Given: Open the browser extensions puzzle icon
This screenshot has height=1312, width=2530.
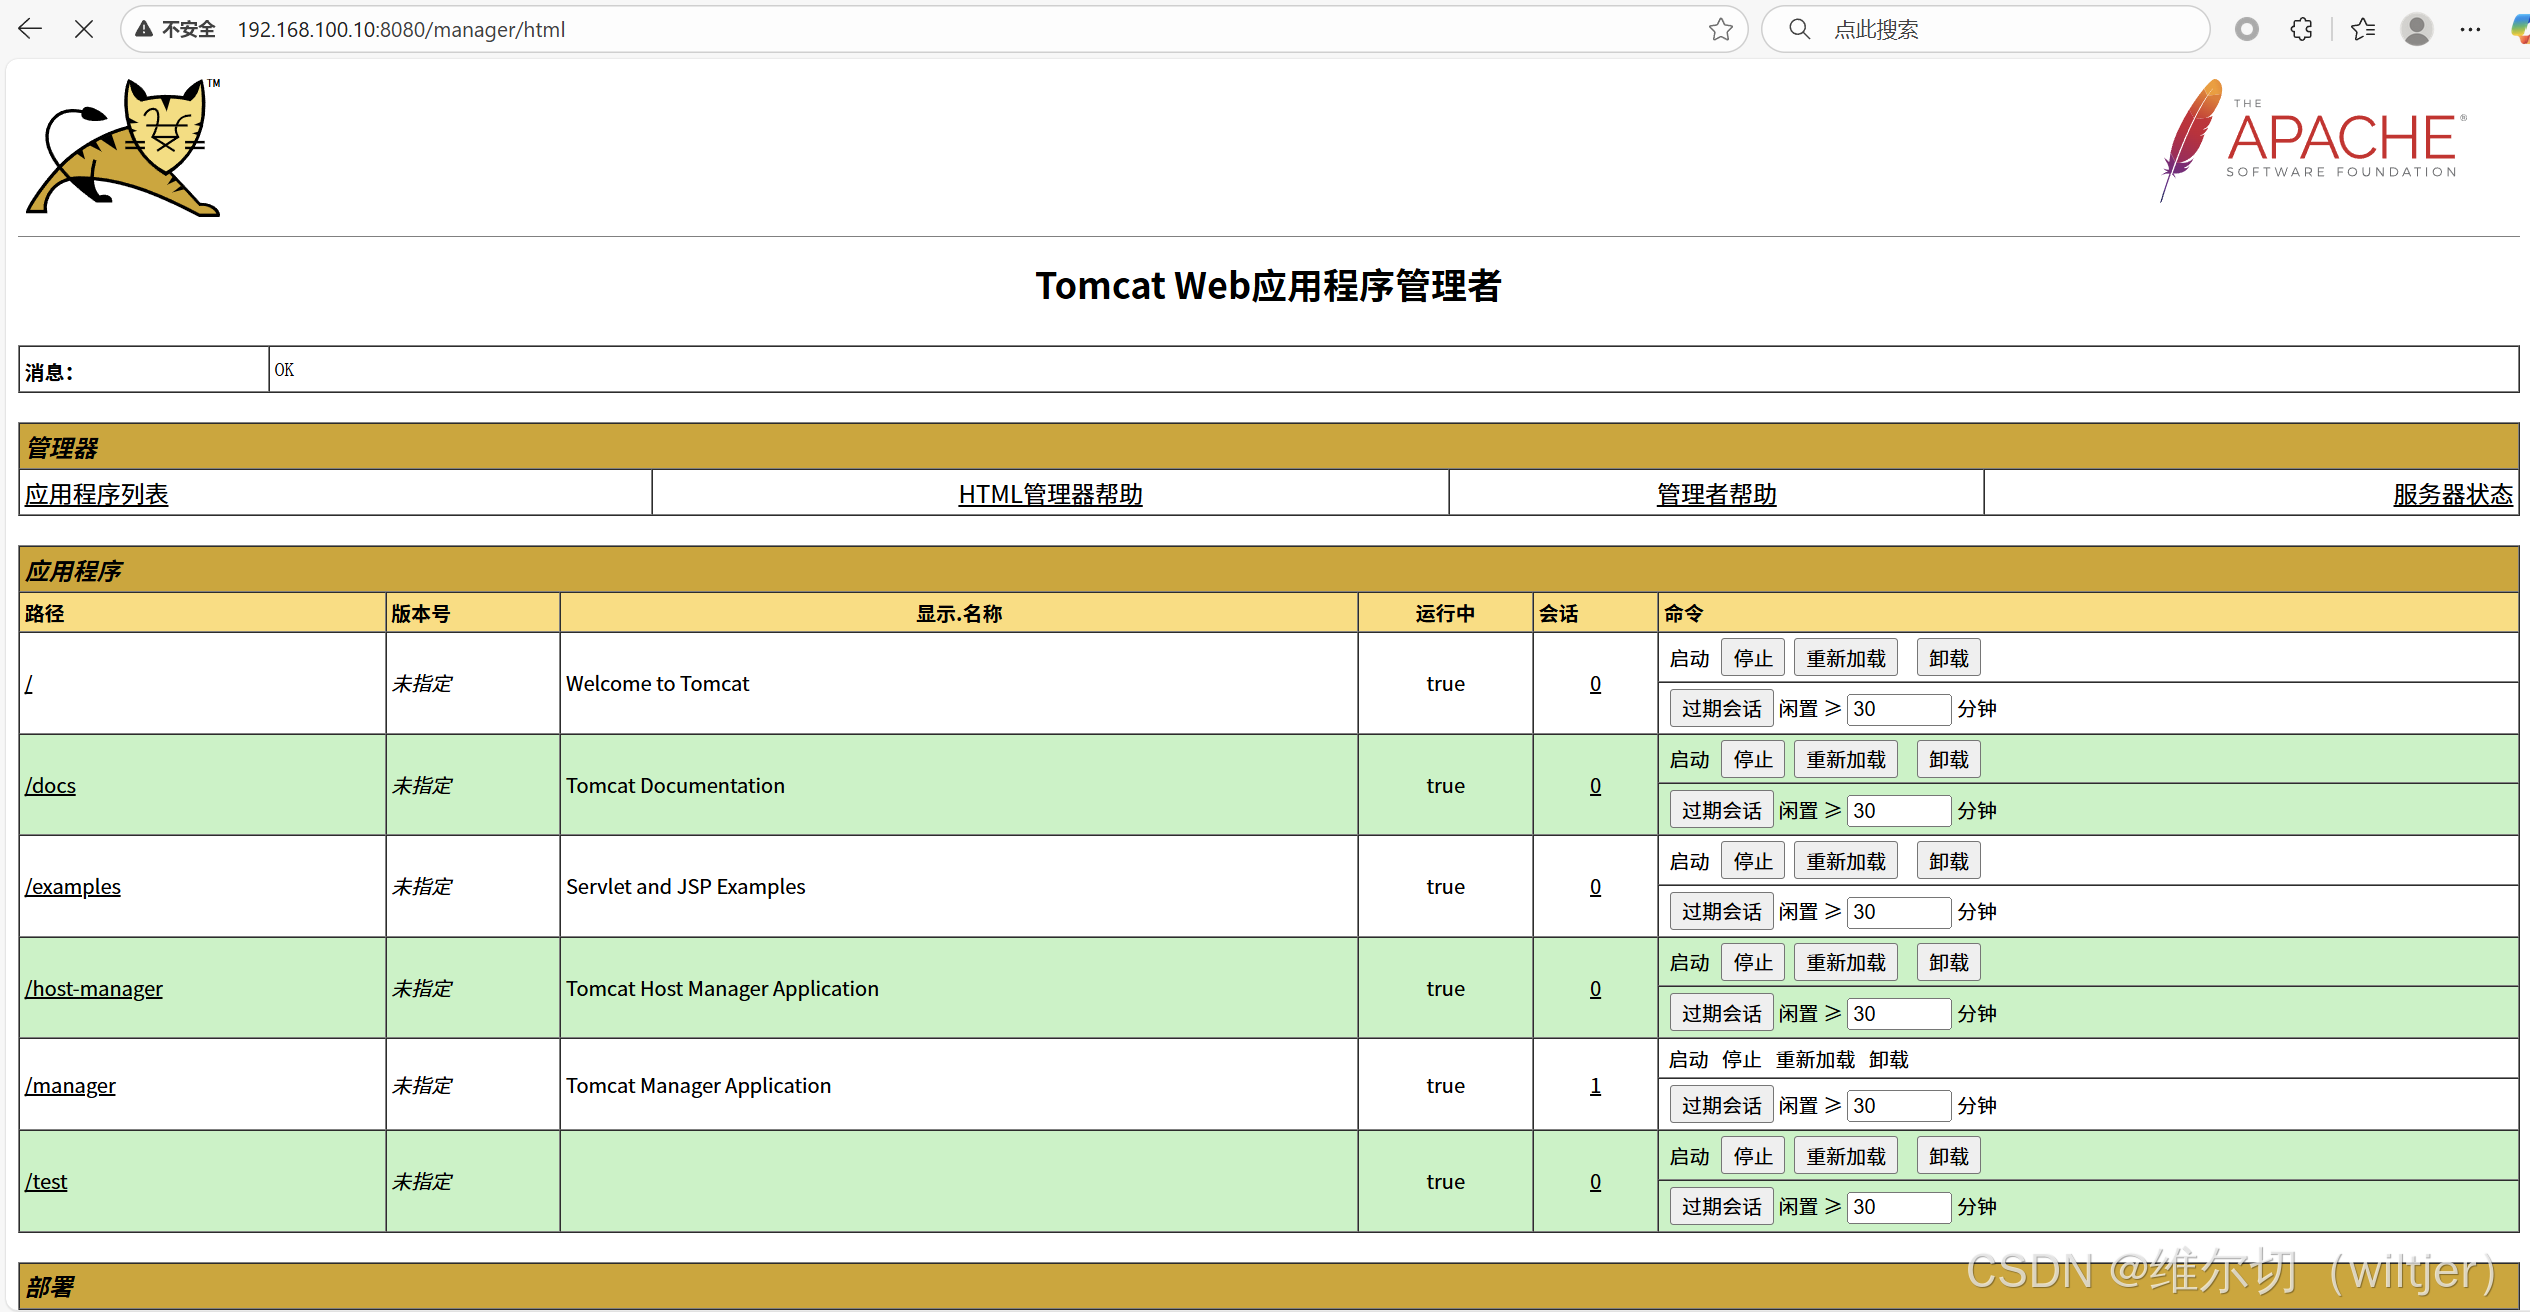Looking at the screenshot, I should [x=2301, y=29].
